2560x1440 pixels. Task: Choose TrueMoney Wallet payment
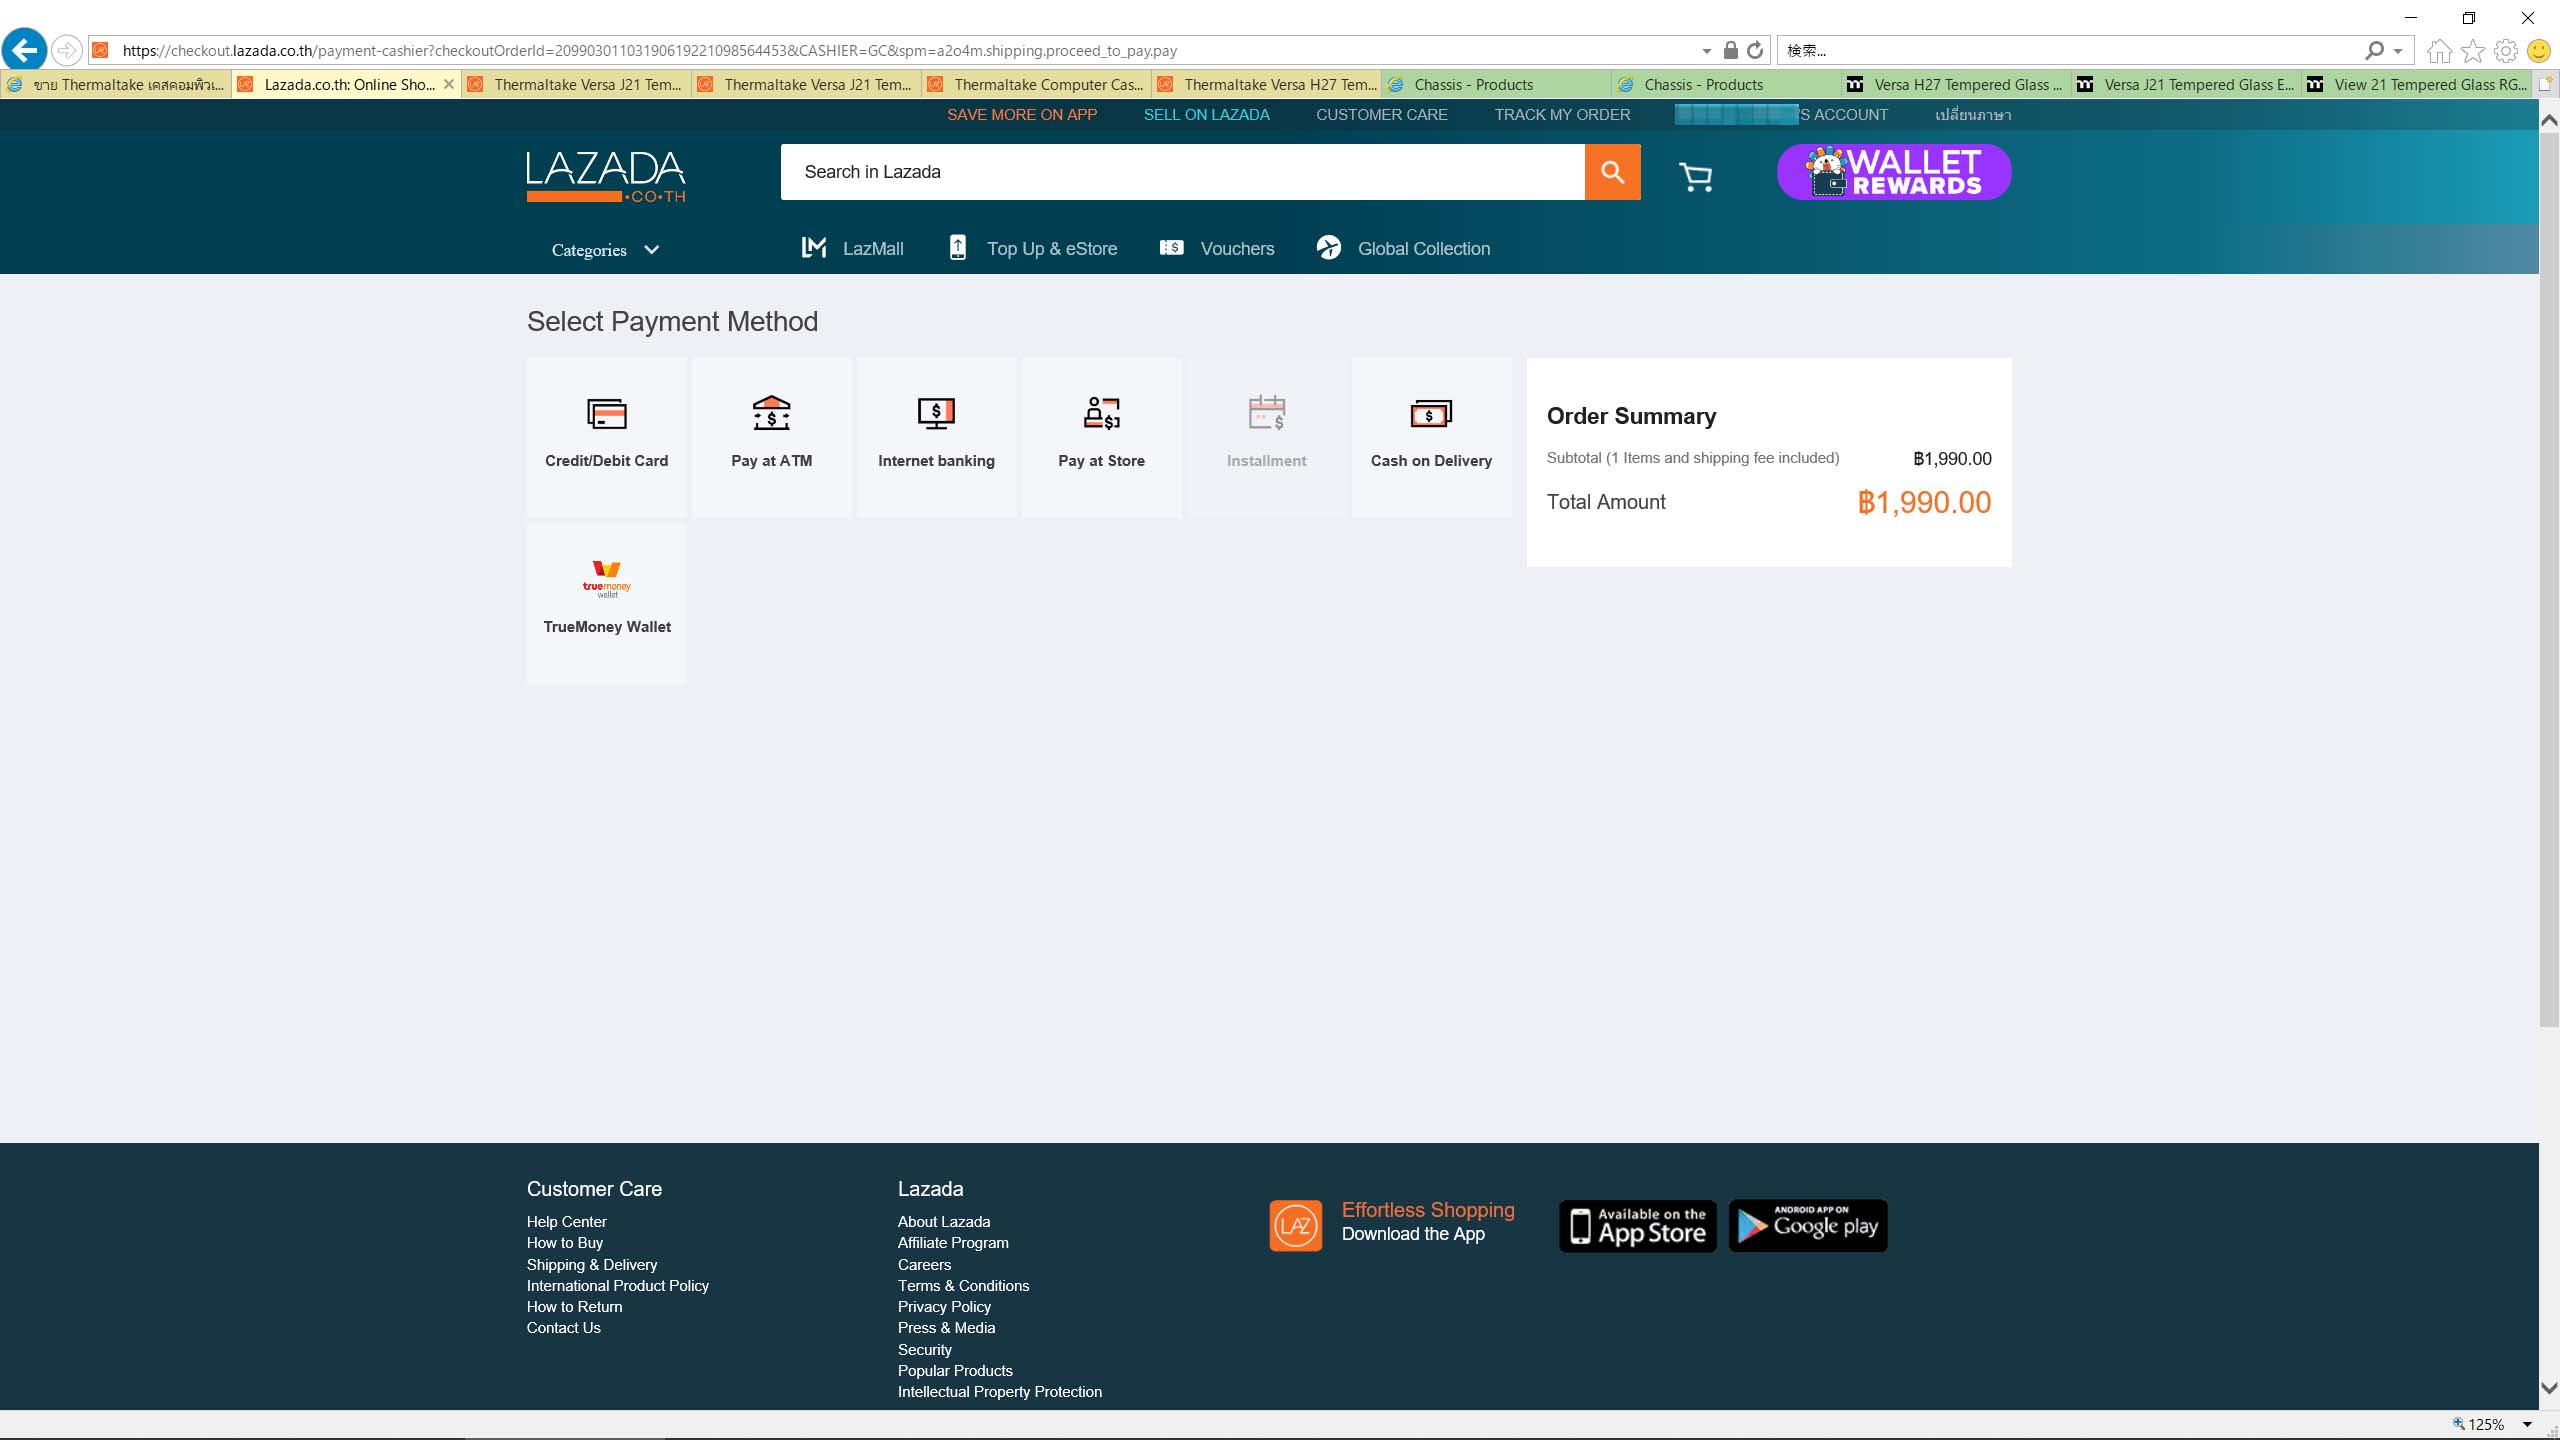[606, 603]
